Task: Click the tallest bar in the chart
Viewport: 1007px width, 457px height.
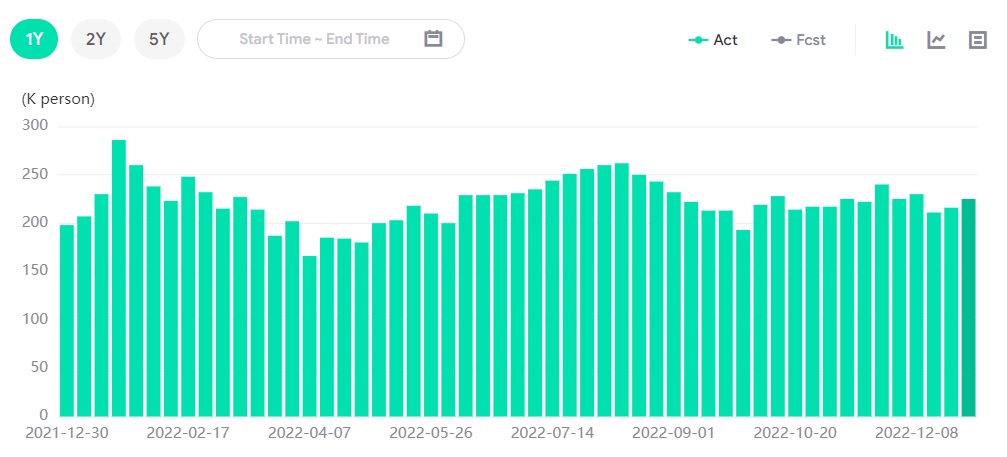Action: point(119,278)
